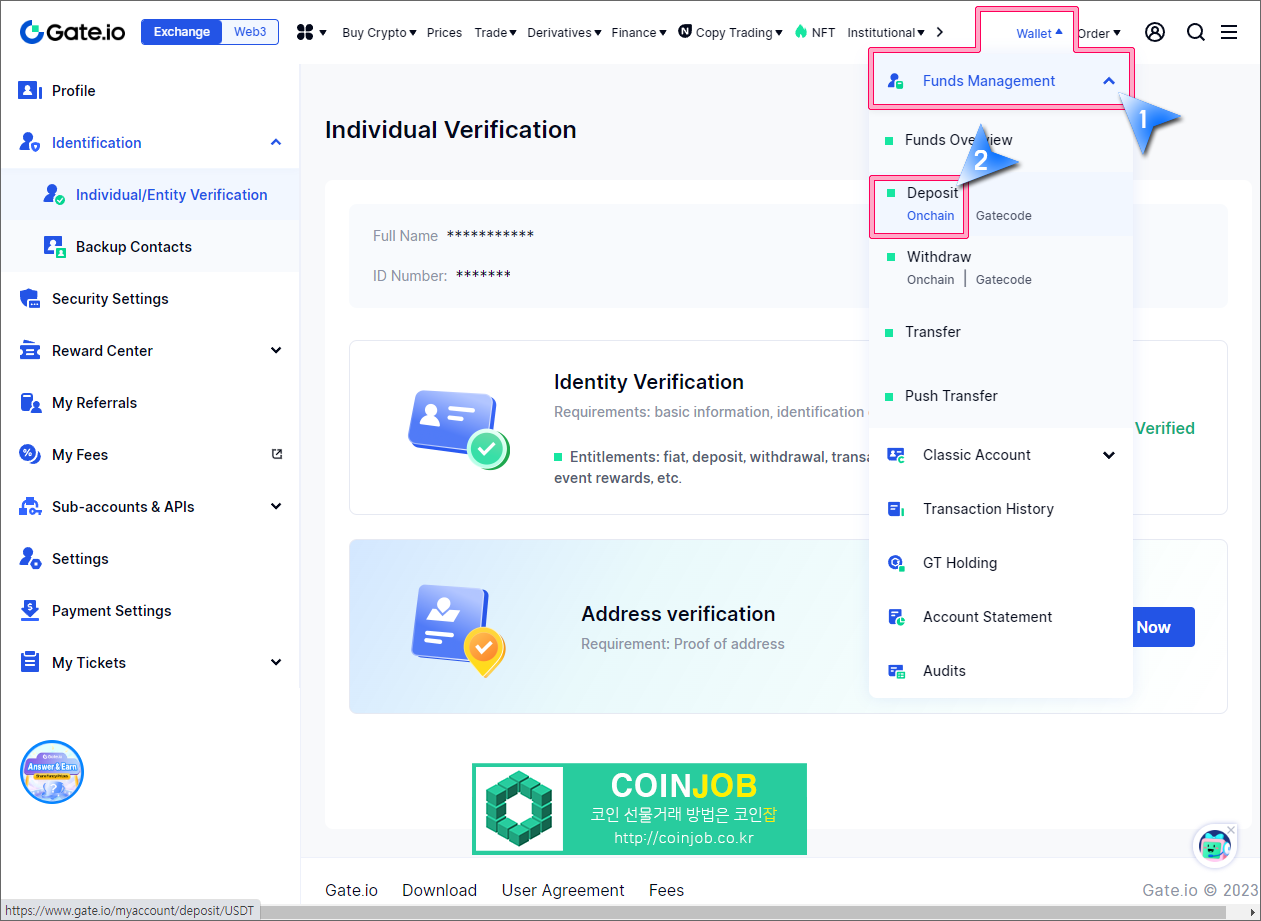Select Push Transfer menu entry
The width and height of the screenshot is (1261, 921).
point(951,396)
